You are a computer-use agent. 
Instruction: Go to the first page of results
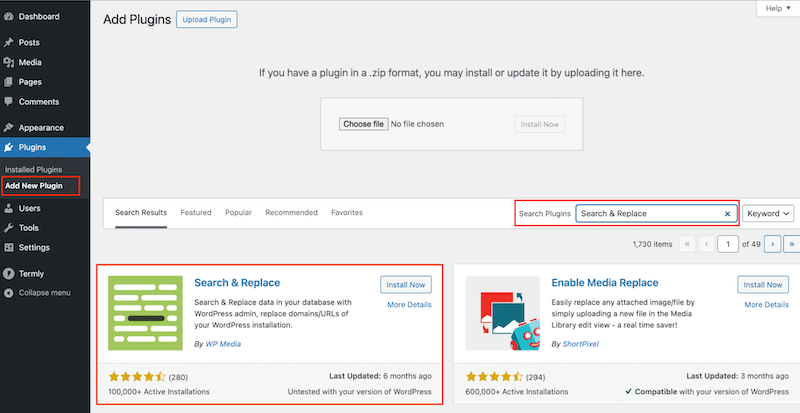687,244
